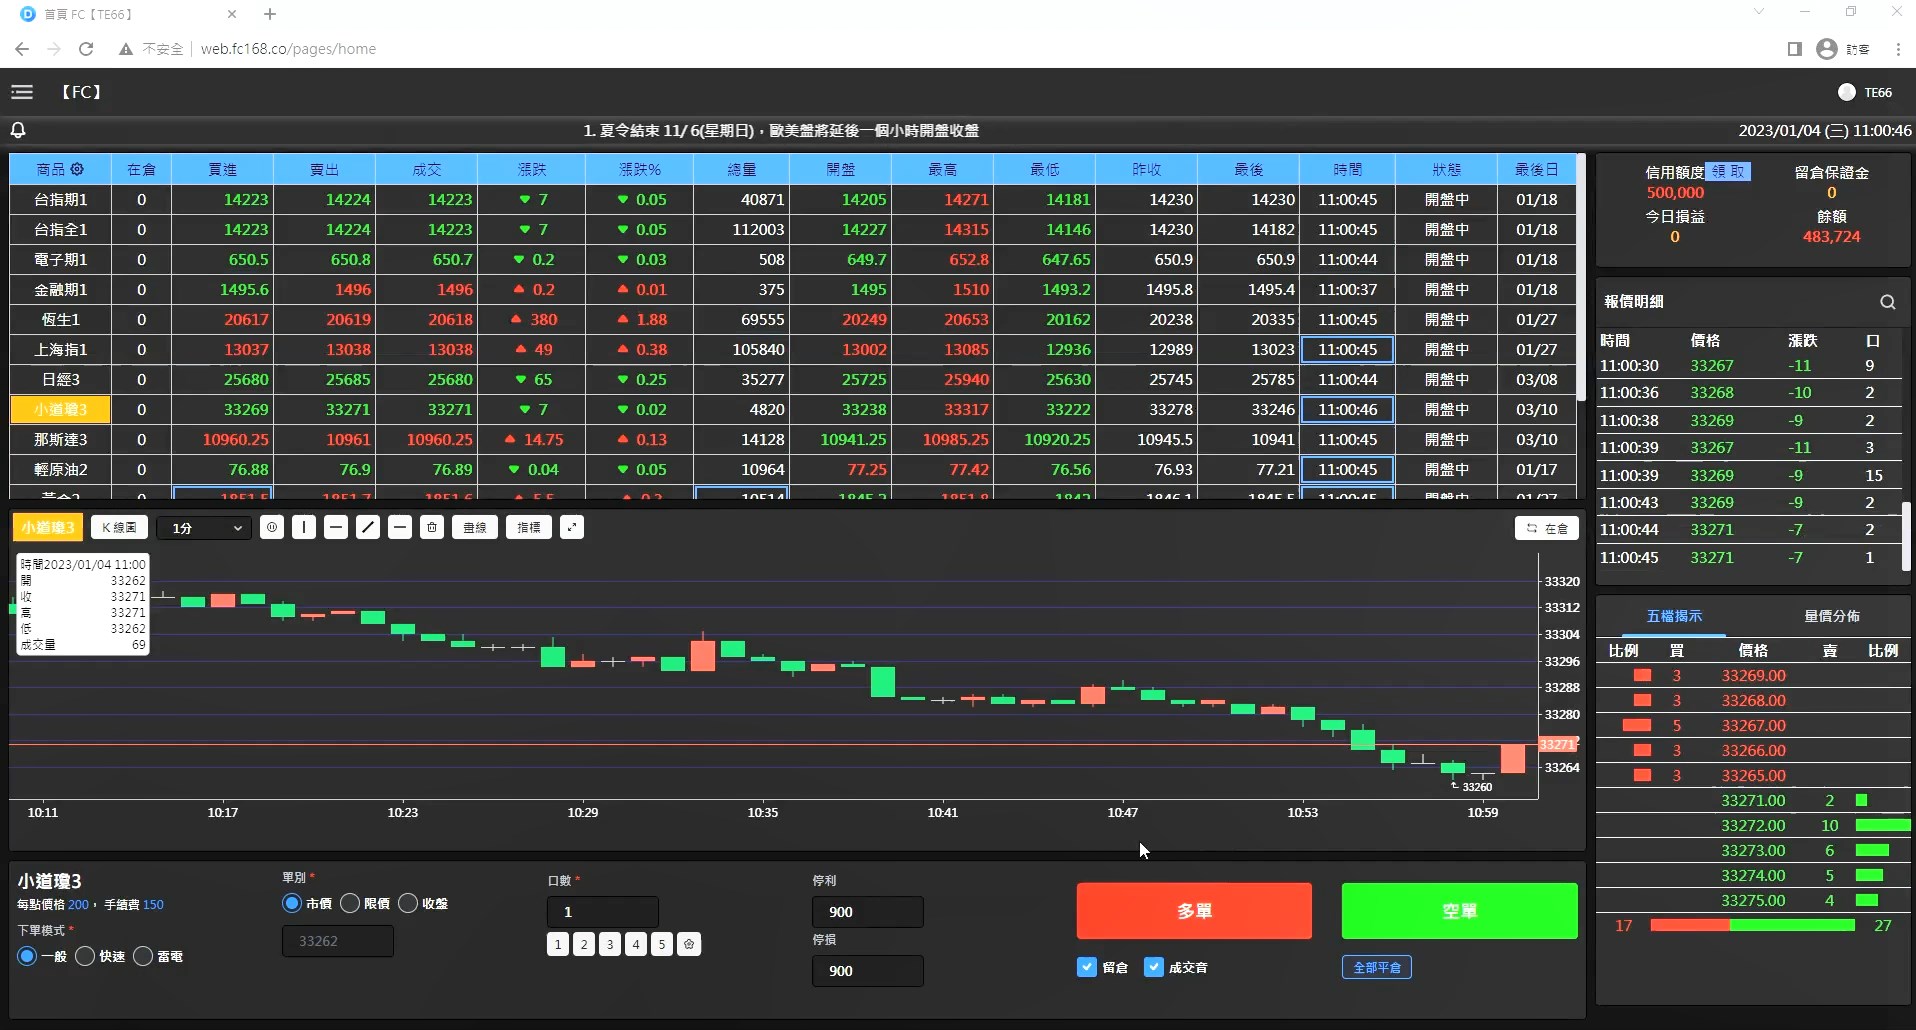1916x1030 pixels.
Task: Select 雷電 ordering mode
Action: [143, 956]
